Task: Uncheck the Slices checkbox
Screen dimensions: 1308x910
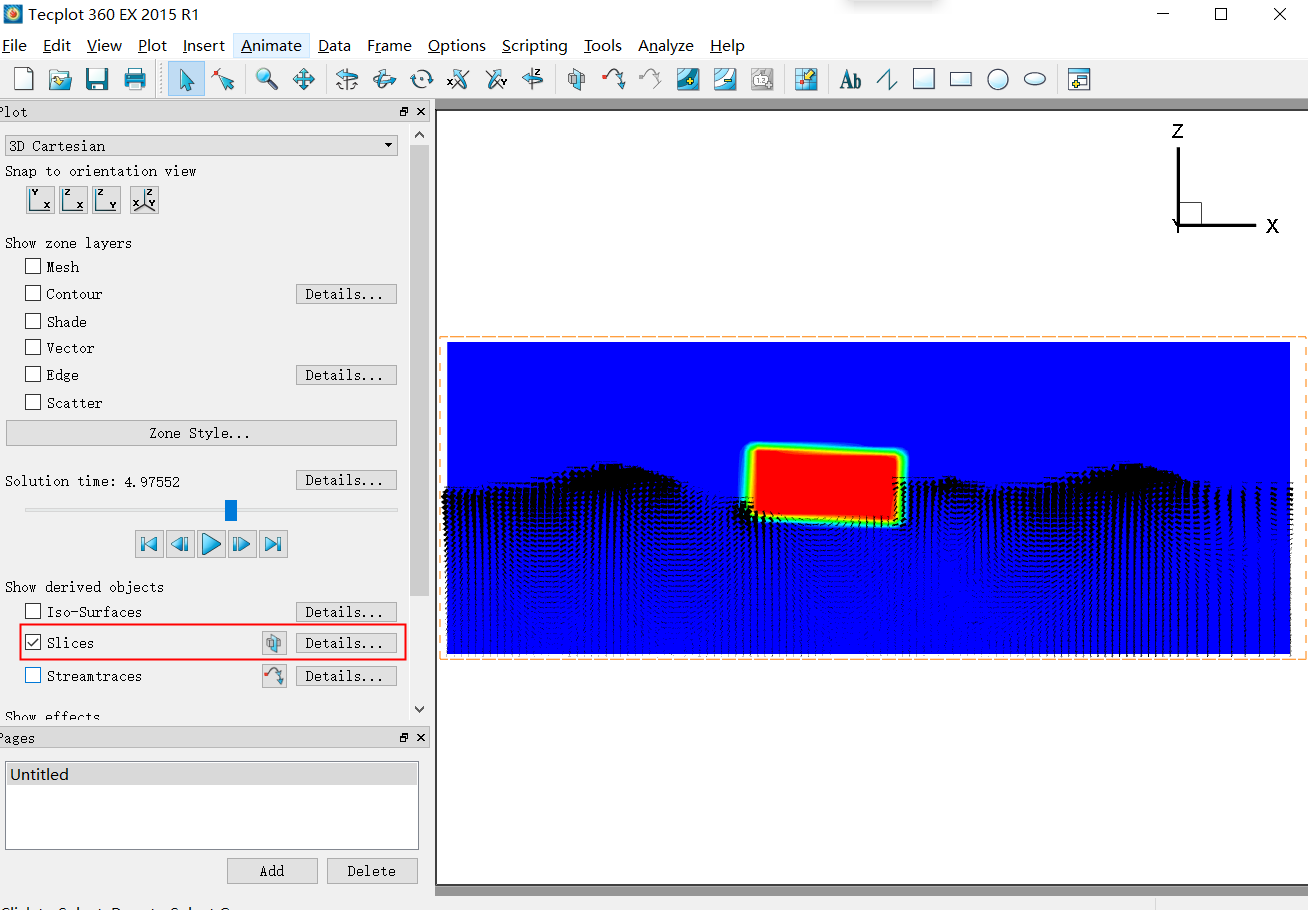Action: coord(34,643)
